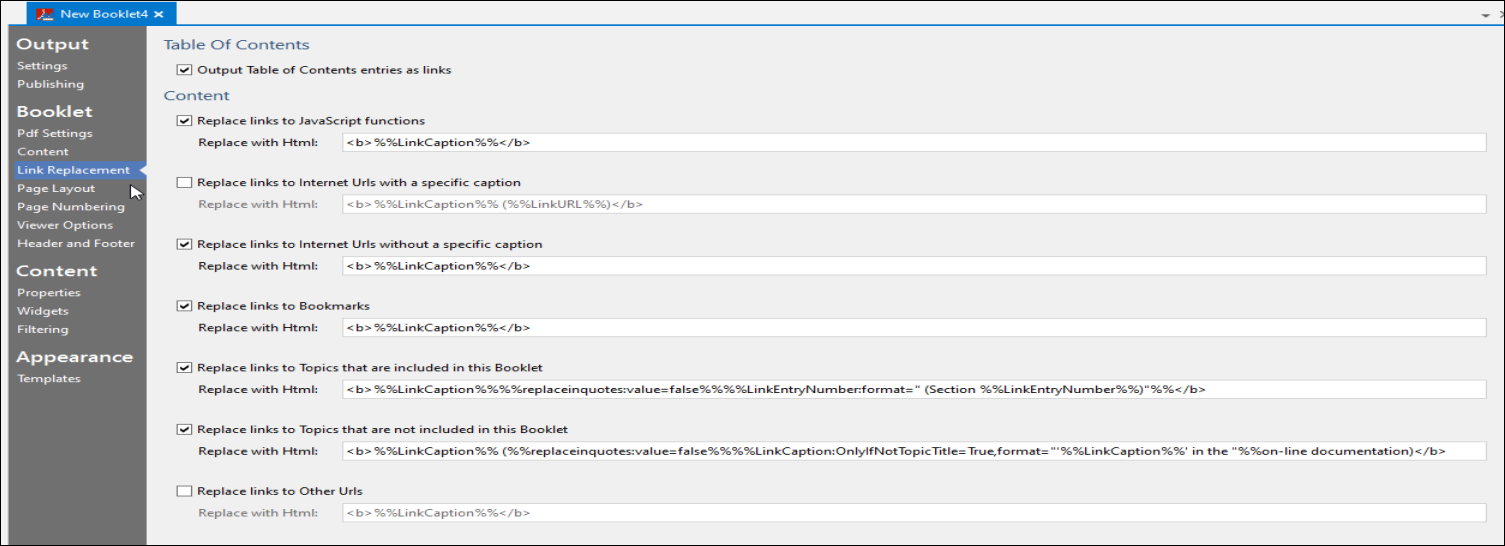
Task: Open Header and Footer settings
Action: 75,243
